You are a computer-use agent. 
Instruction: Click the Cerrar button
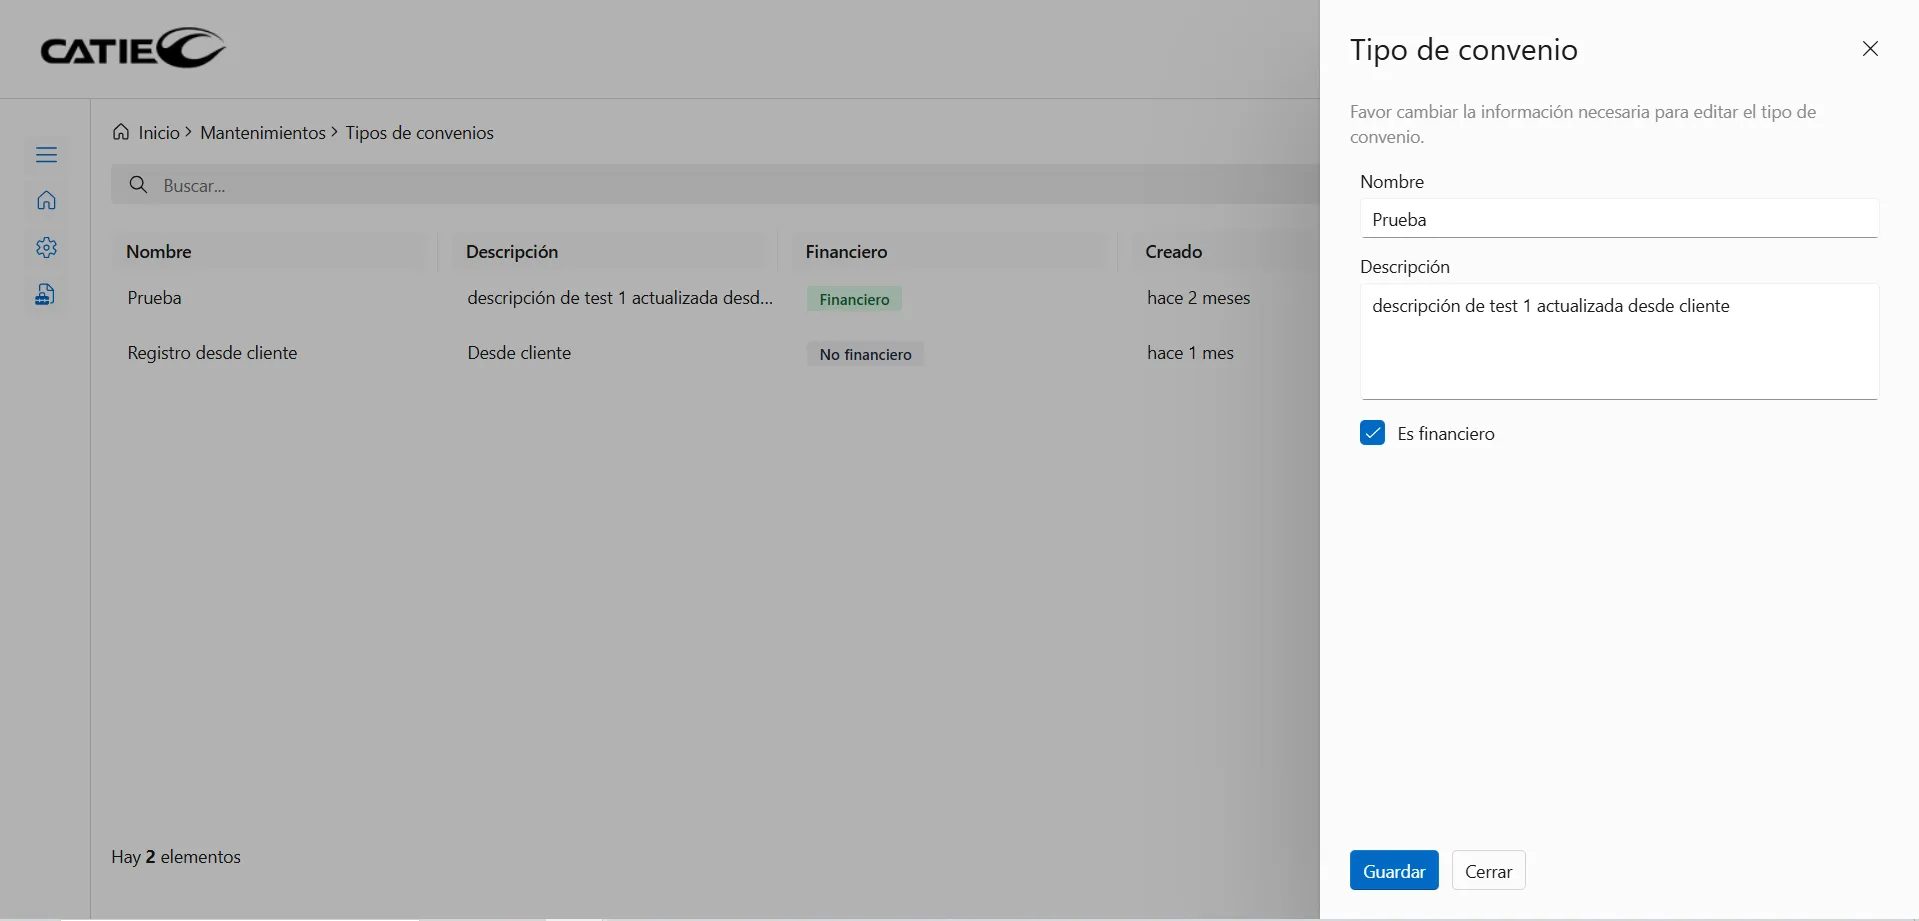click(1488, 870)
